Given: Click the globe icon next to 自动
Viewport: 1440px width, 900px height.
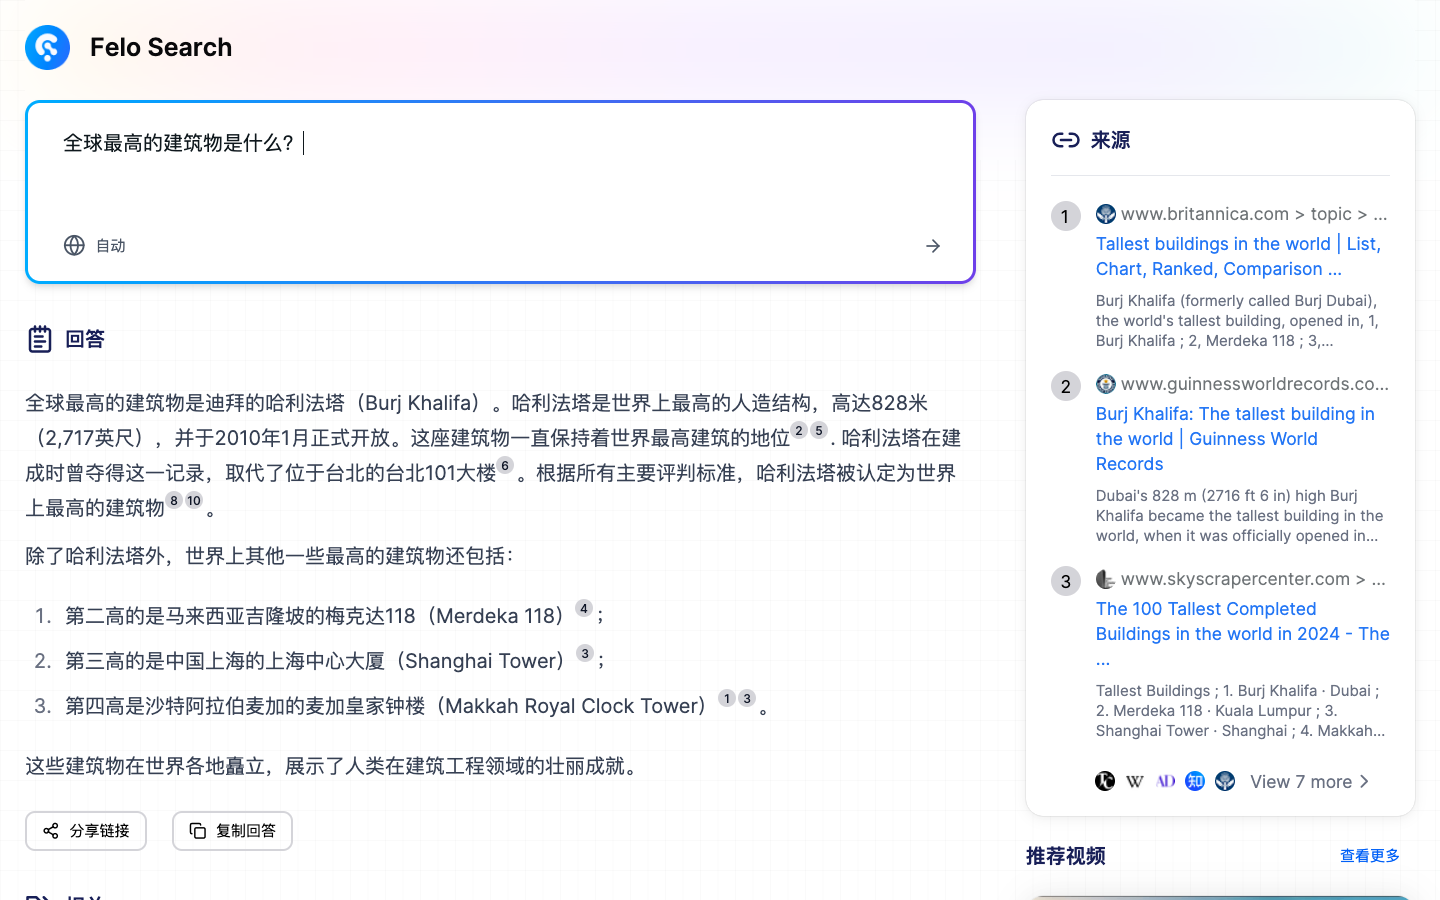Looking at the screenshot, I should click(x=73, y=245).
